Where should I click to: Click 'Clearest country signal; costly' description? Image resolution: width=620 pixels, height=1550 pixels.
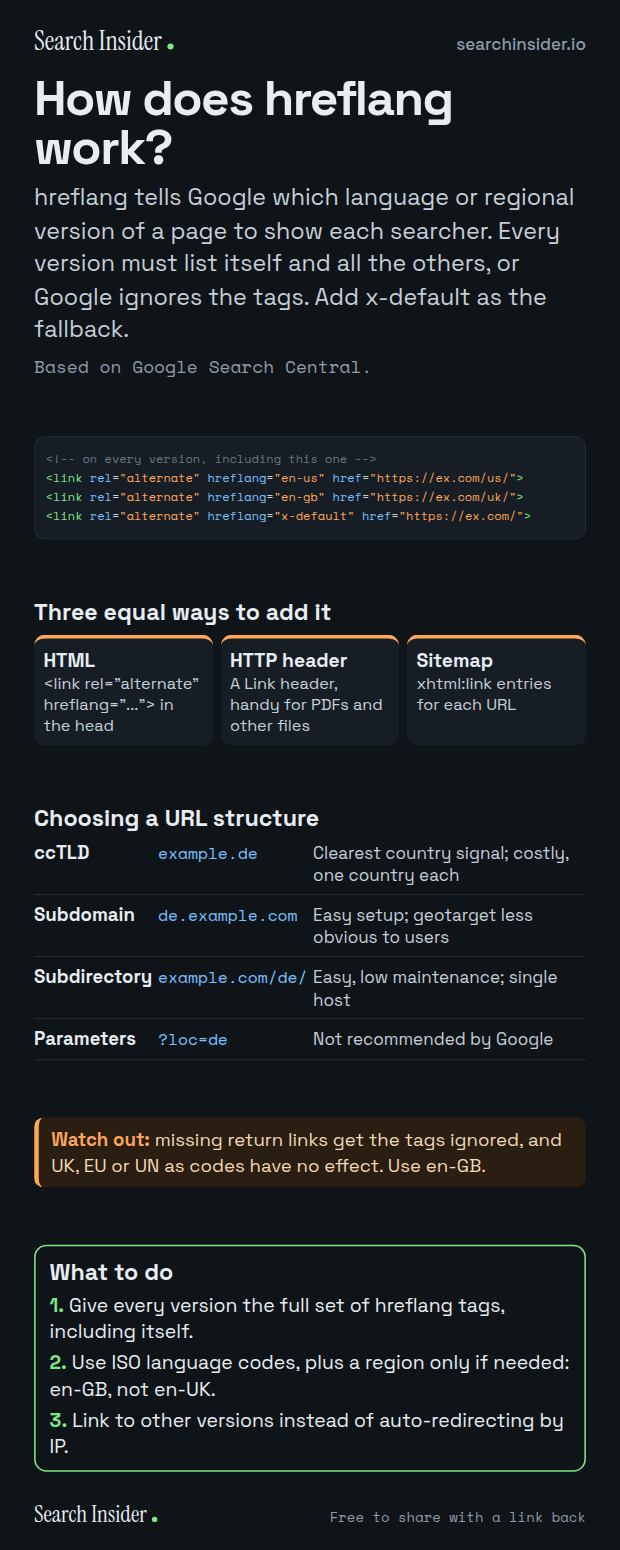(x=441, y=864)
